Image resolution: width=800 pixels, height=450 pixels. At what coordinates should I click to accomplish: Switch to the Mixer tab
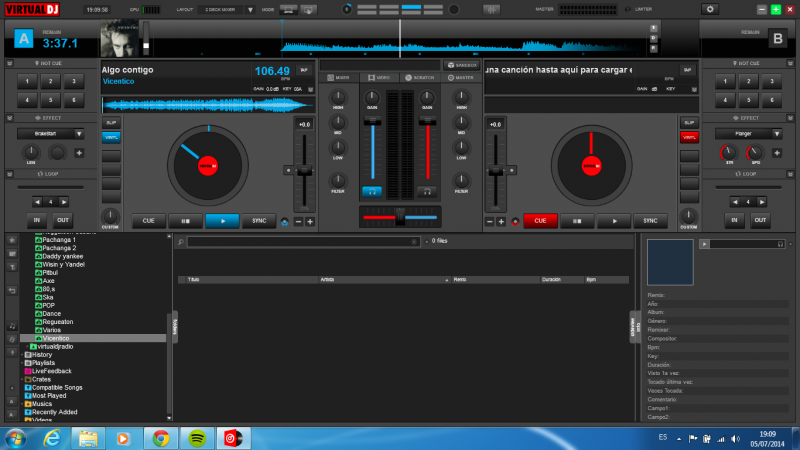(x=339, y=78)
